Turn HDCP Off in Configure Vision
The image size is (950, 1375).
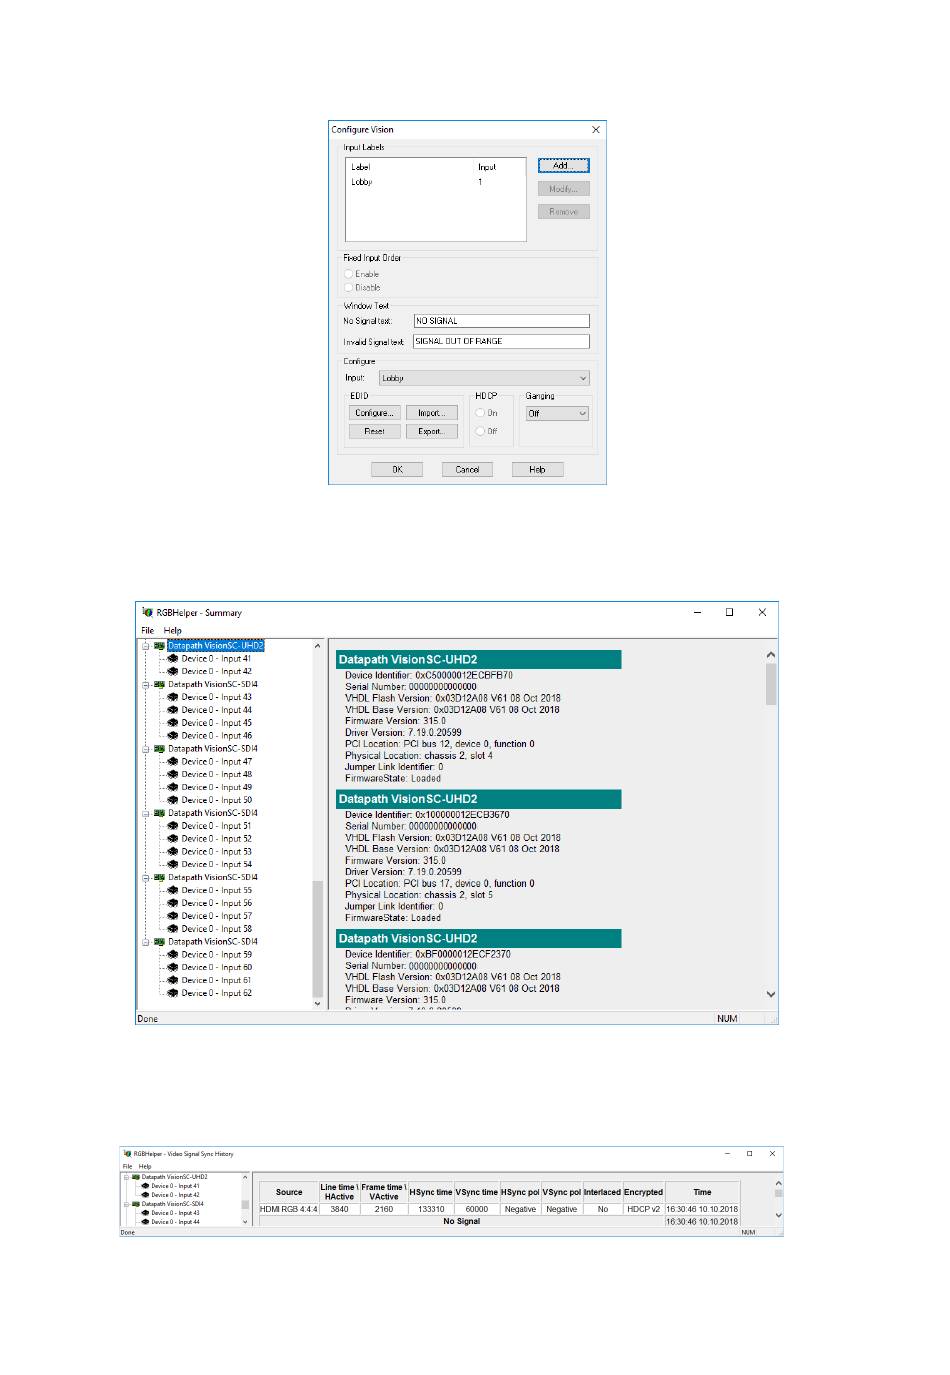[x=480, y=431]
